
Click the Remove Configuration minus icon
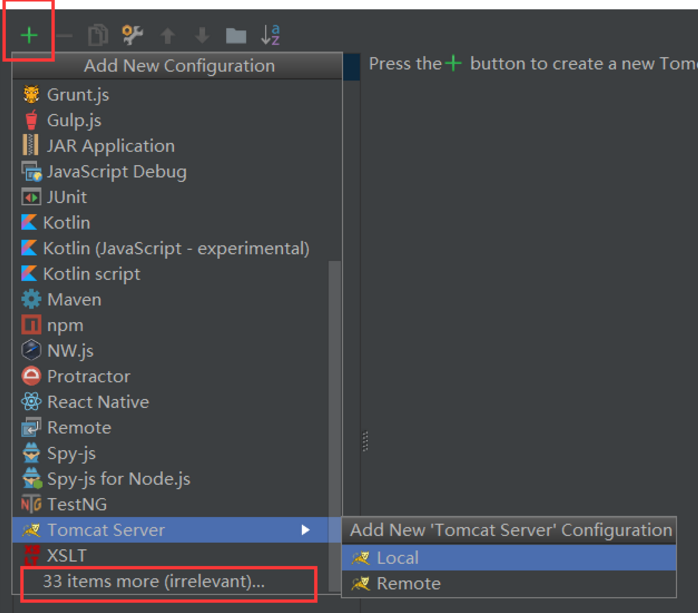pyautogui.click(x=64, y=35)
